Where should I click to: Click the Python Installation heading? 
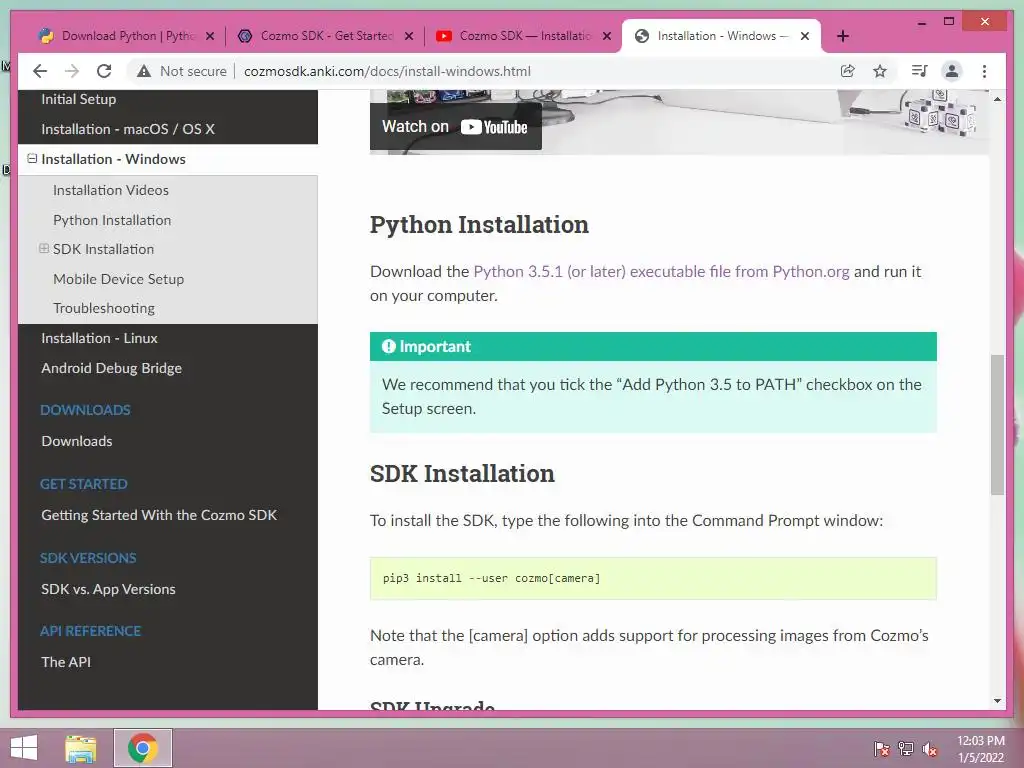point(479,225)
